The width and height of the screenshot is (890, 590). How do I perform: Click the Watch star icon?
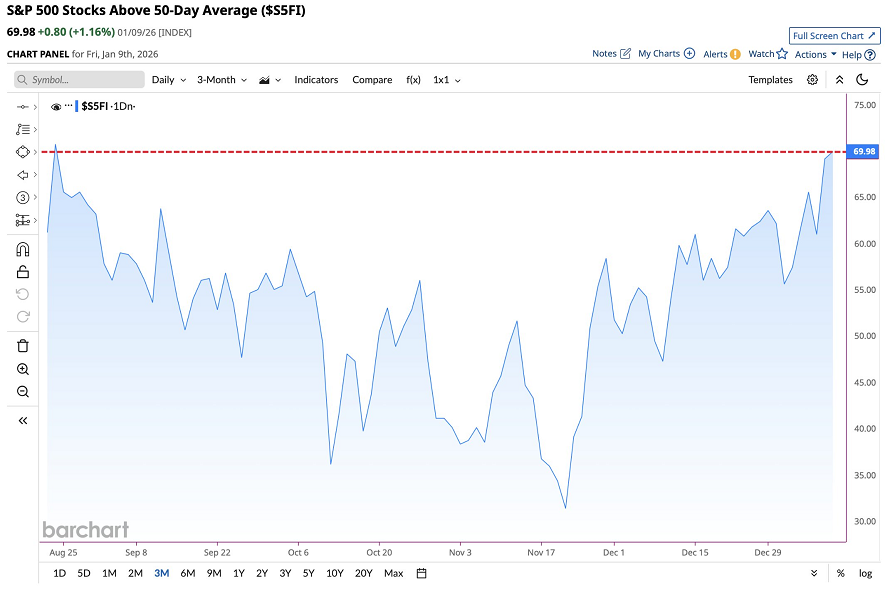coord(782,53)
